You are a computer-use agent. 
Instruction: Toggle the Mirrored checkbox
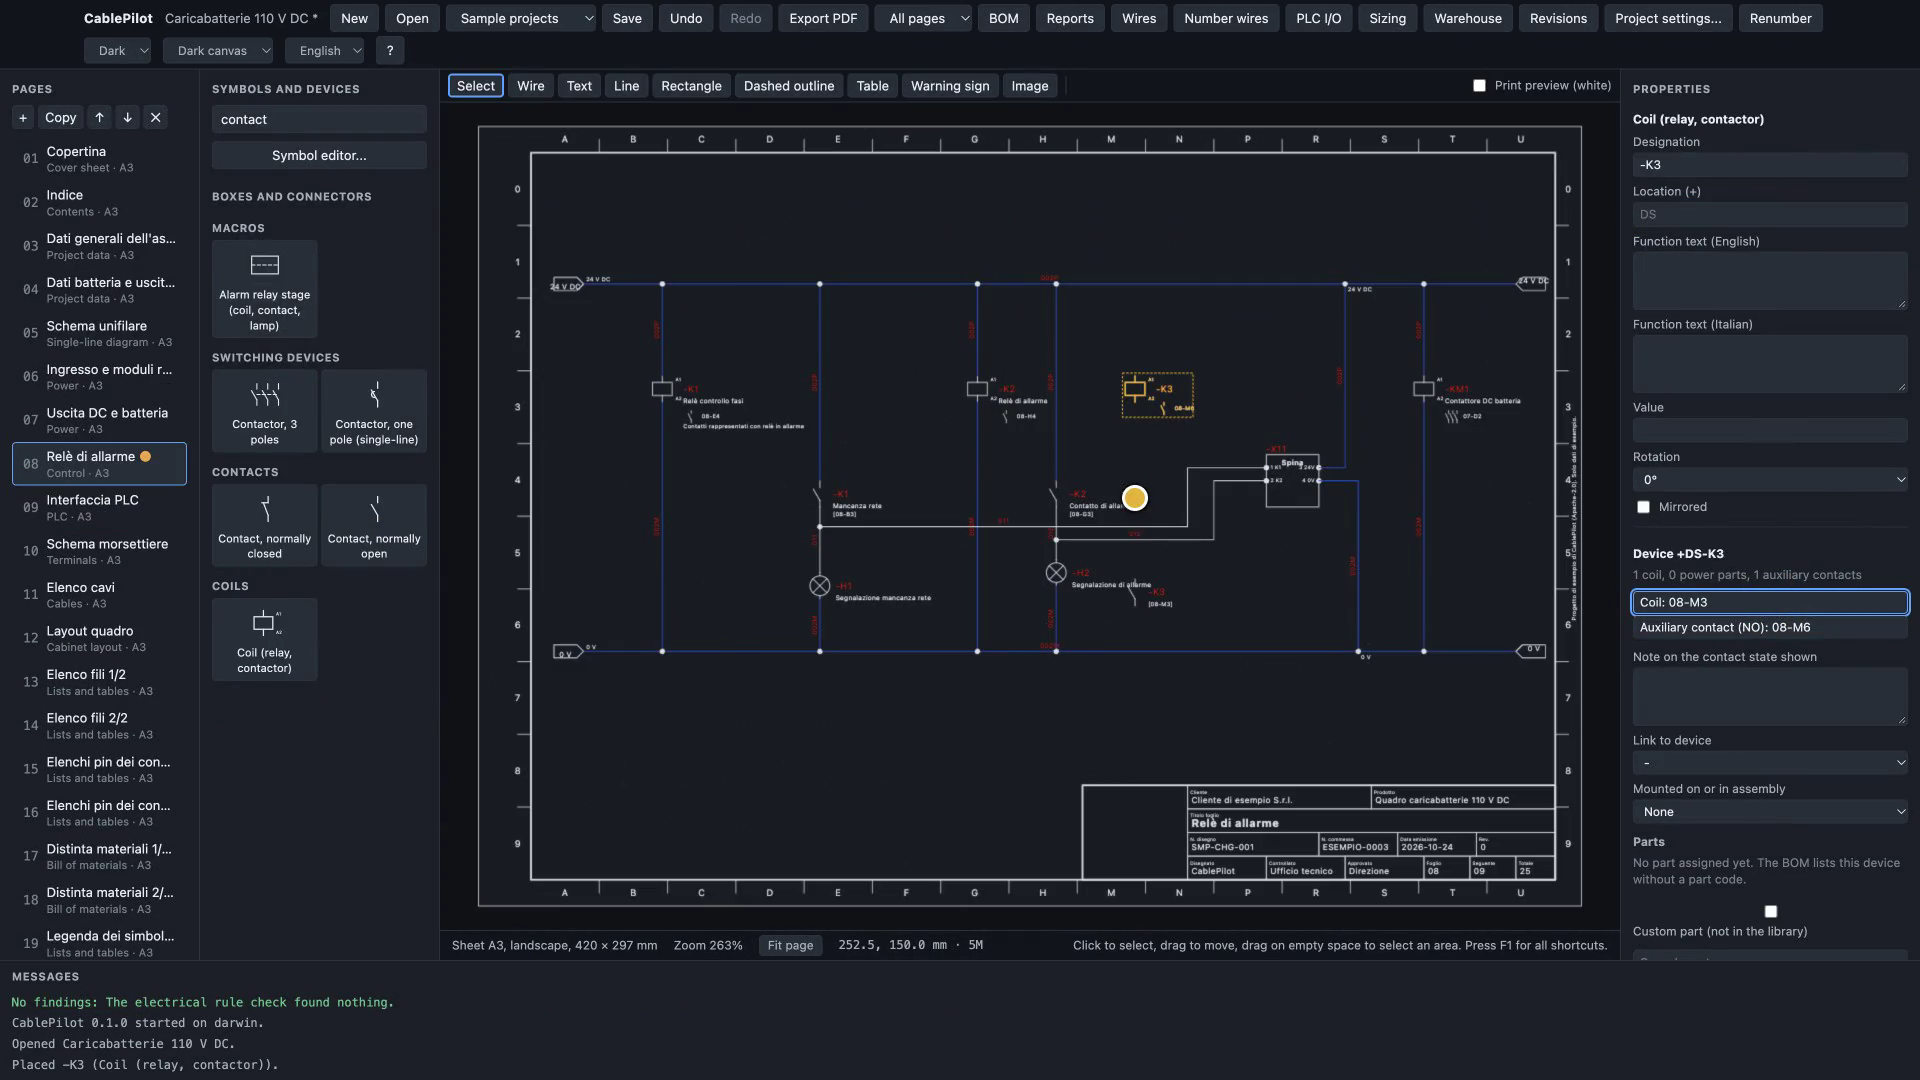(x=1643, y=507)
